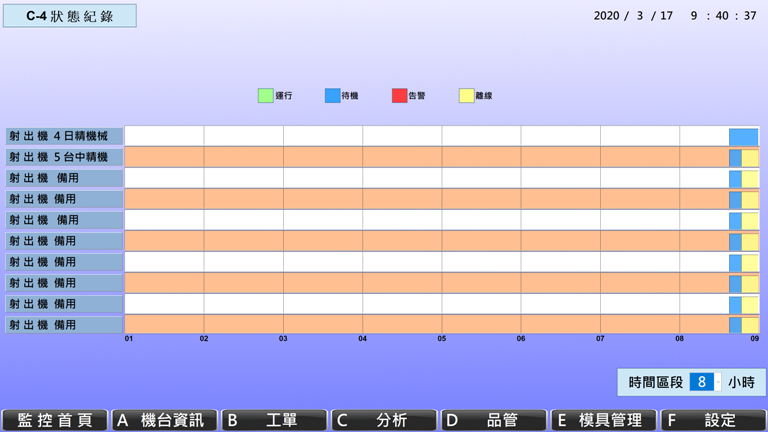Open the 監控首頁 monitoring home page
The image size is (768, 432).
(55, 420)
